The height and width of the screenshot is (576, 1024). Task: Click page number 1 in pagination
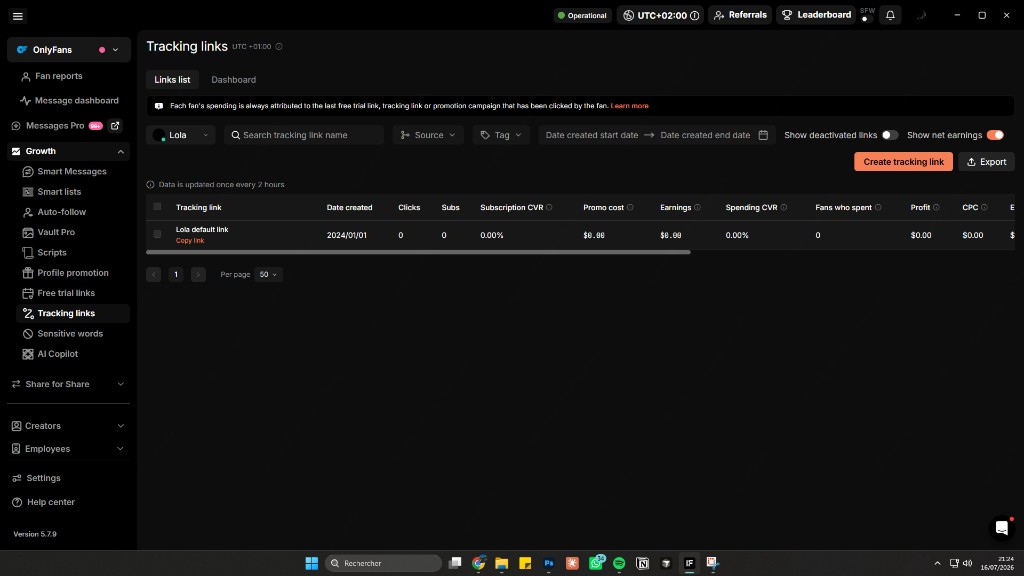pos(176,274)
